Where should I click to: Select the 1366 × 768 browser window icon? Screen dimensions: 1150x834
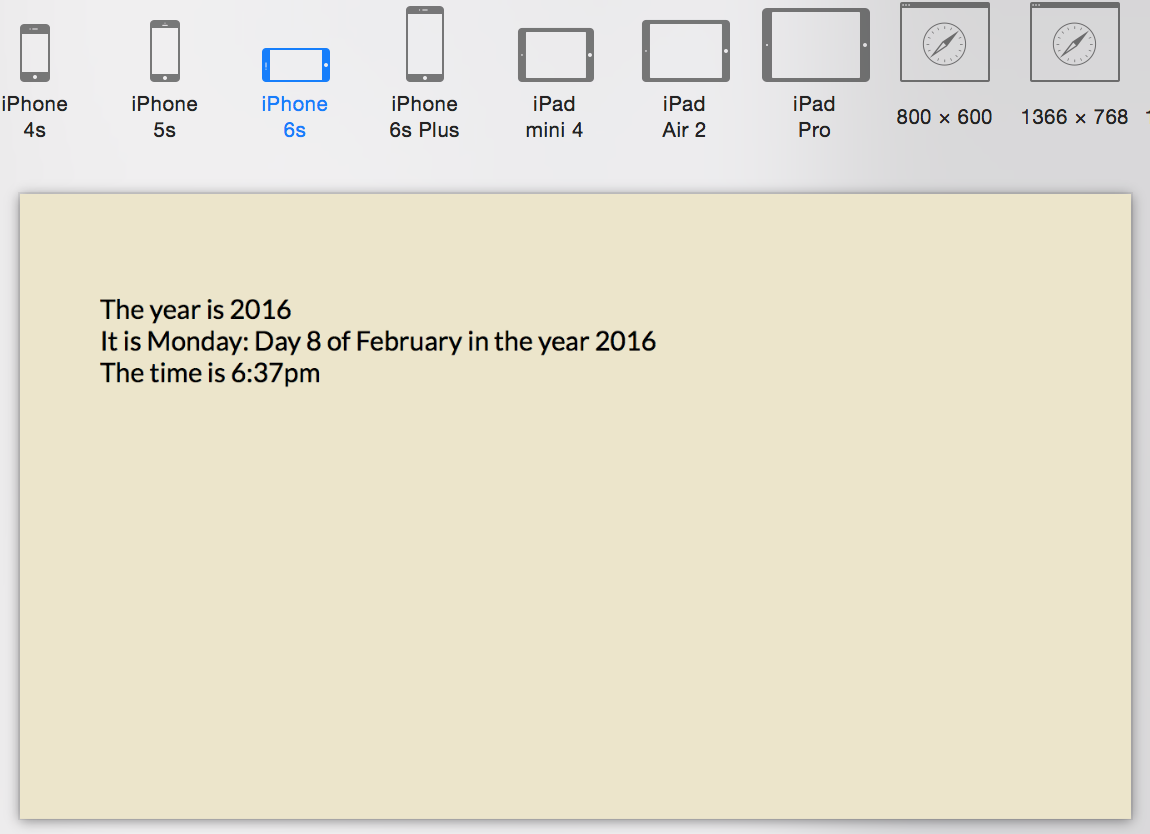tap(1075, 42)
